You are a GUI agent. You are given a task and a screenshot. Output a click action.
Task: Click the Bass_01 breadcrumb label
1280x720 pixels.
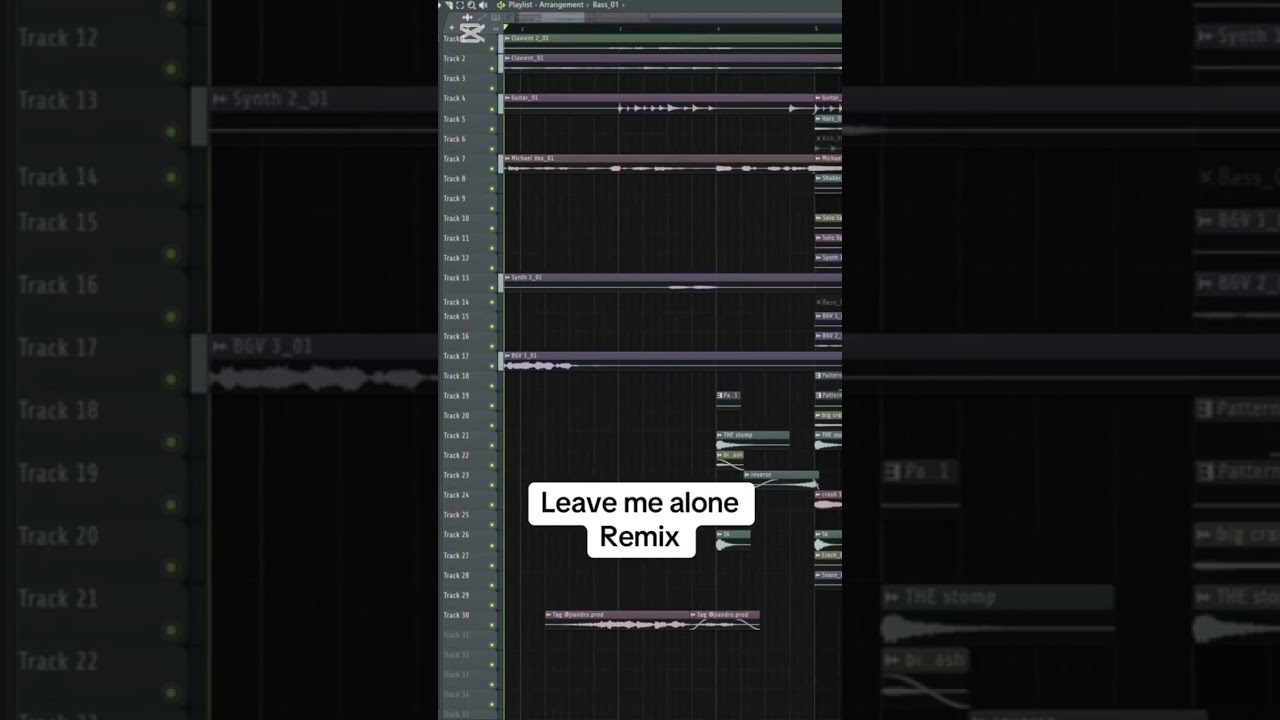pyautogui.click(x=606, y=5)
